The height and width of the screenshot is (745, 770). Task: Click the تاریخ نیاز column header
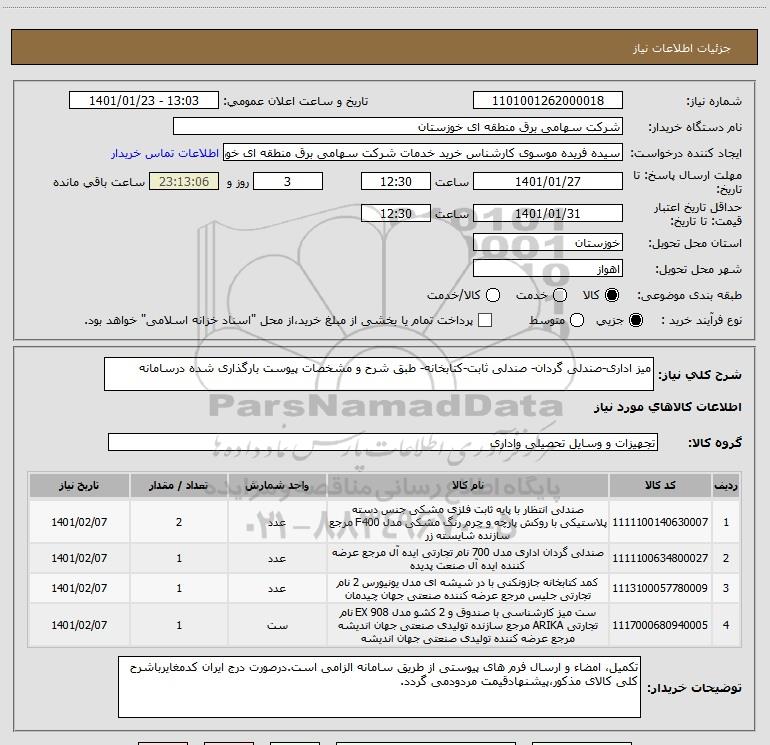(81, 485)
